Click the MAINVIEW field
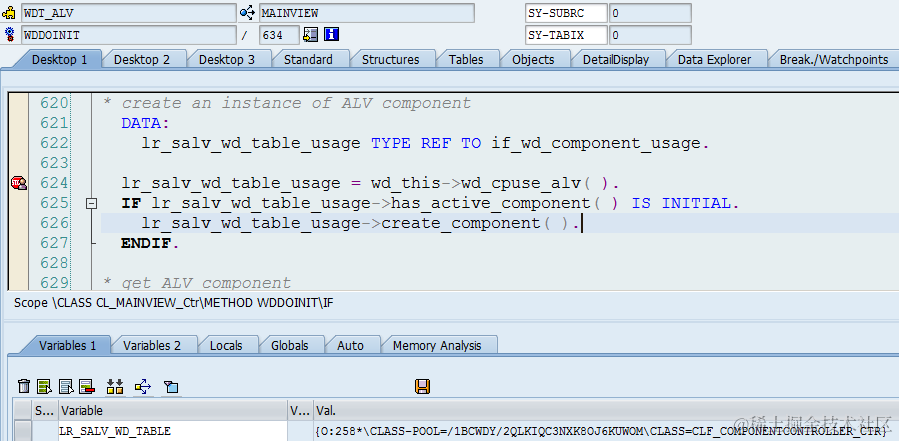899x441 pixels. pos(367,13)
